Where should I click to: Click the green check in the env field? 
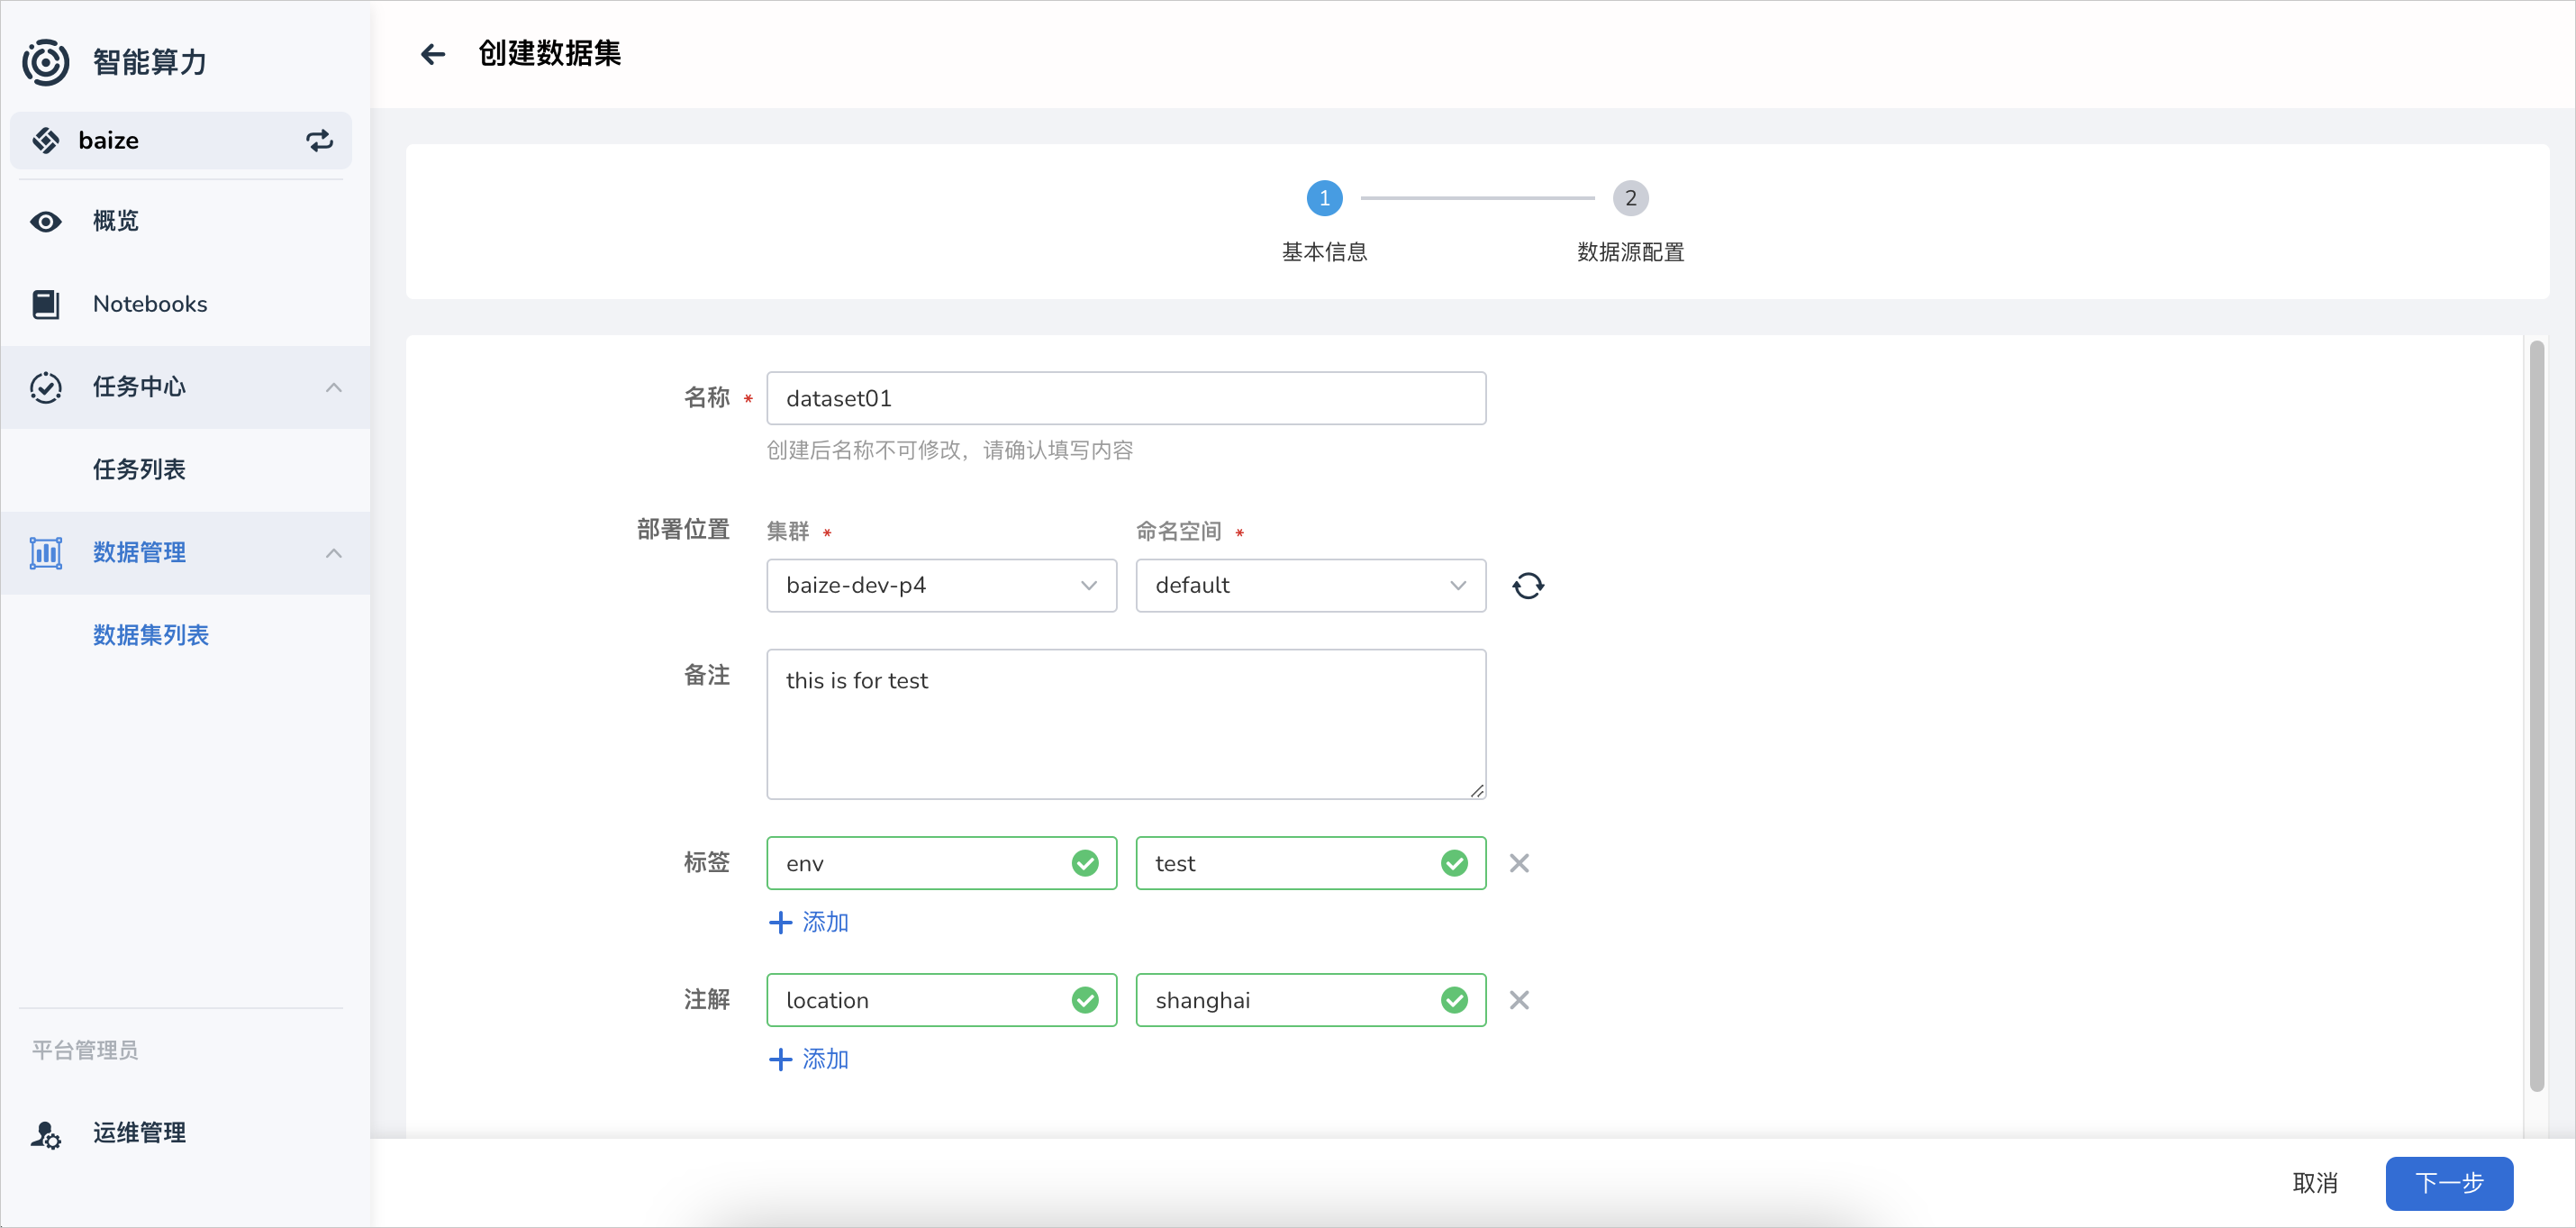click(1085, 863)
